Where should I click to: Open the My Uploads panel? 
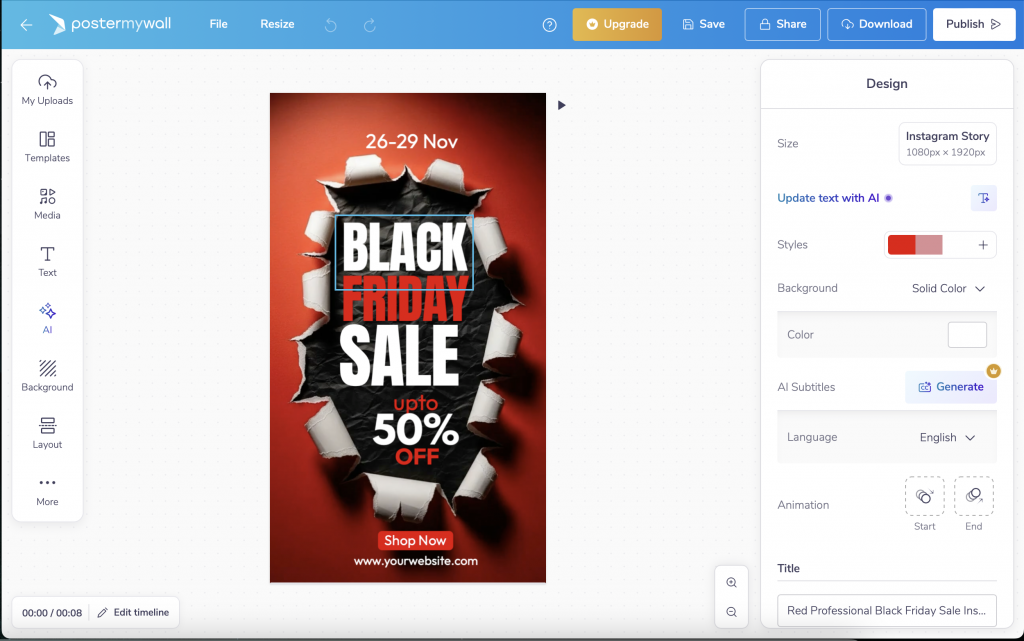click(46, 90)
